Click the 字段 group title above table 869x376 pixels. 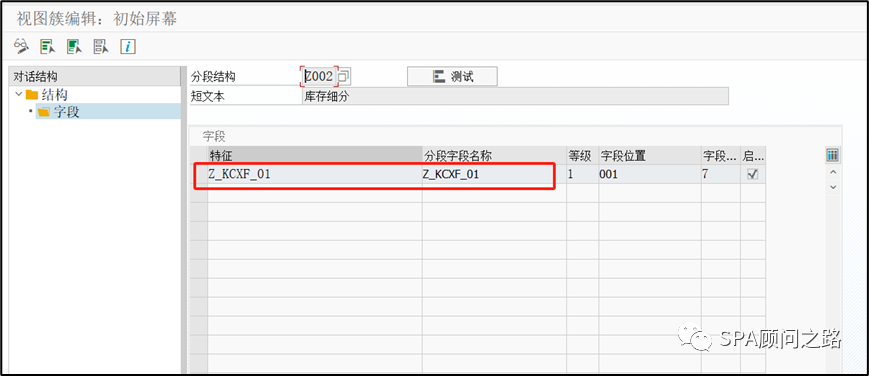(x=214, y=135)
